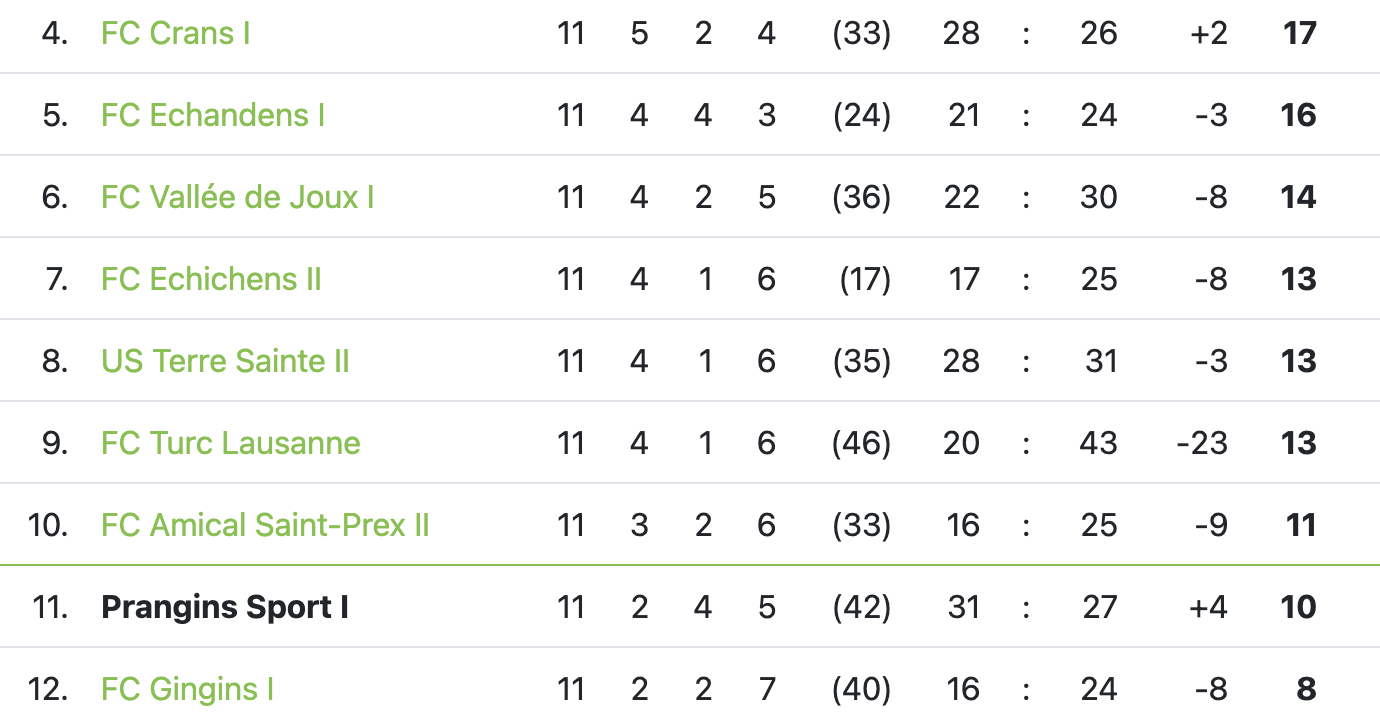The image size is (1380, 724).
Task: Open the FC Echandens I team page
Action: pyautogui.click(x=213, y=115)
